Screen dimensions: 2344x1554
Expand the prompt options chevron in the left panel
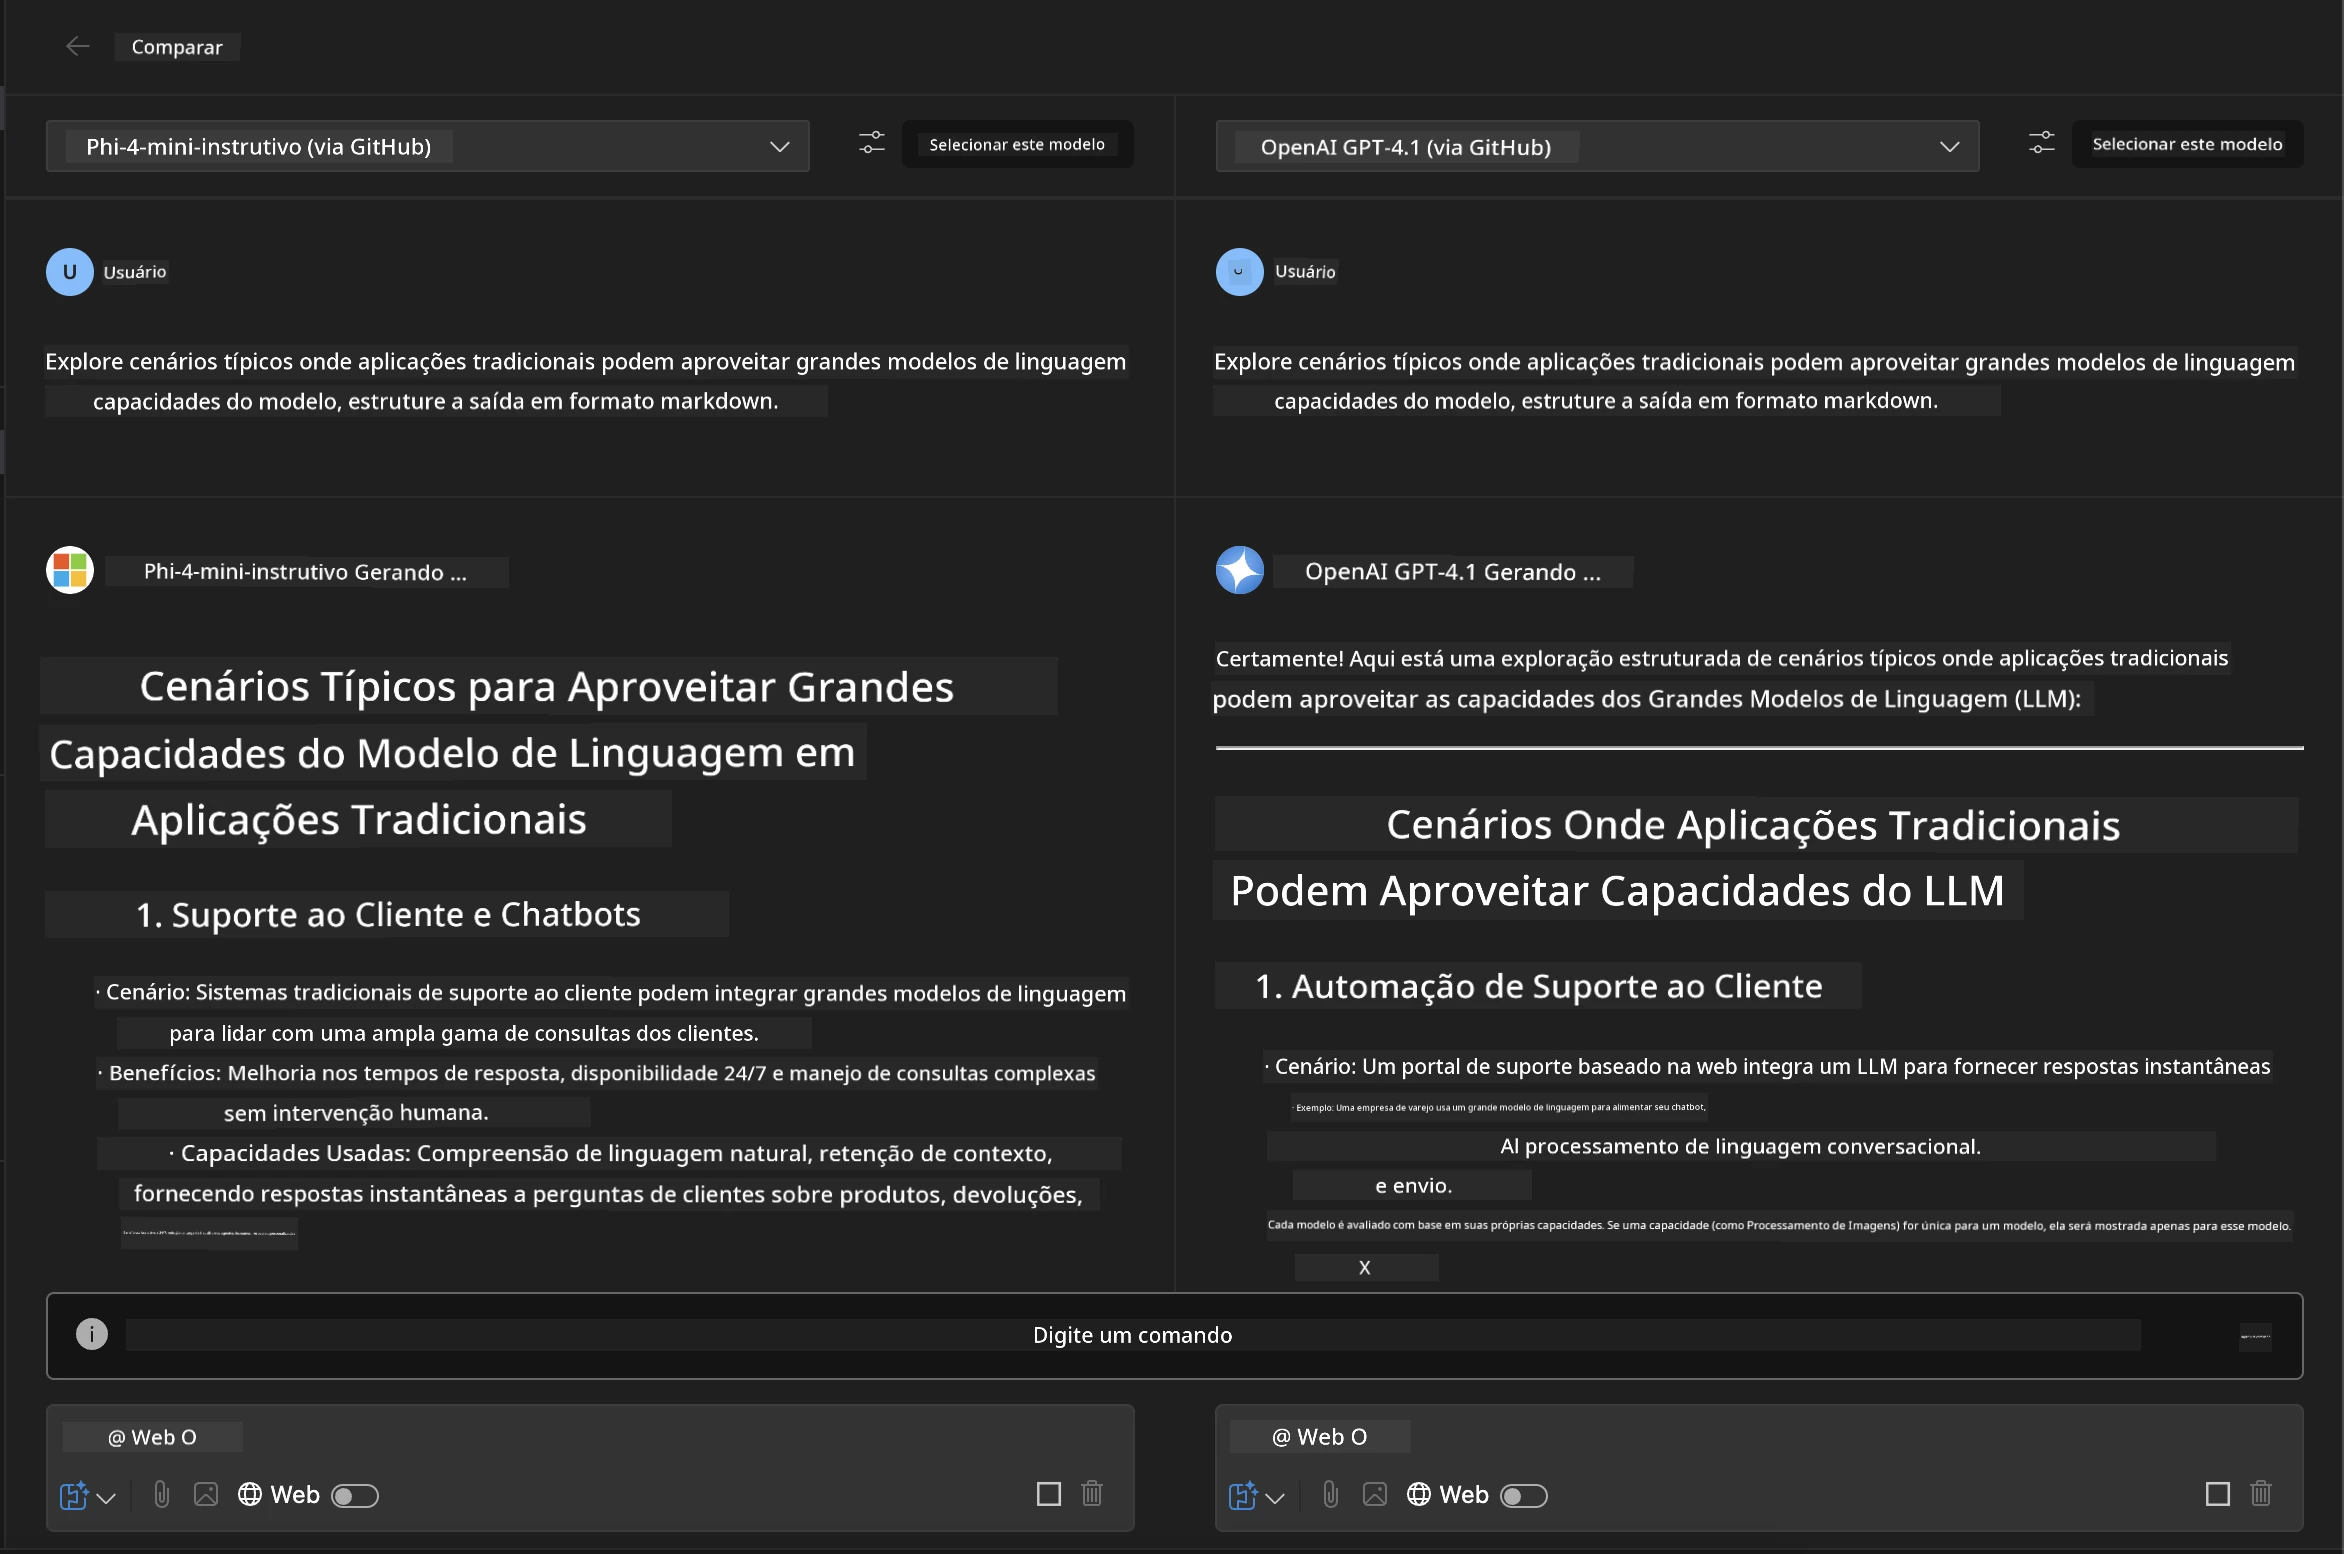coord(106,1497)
